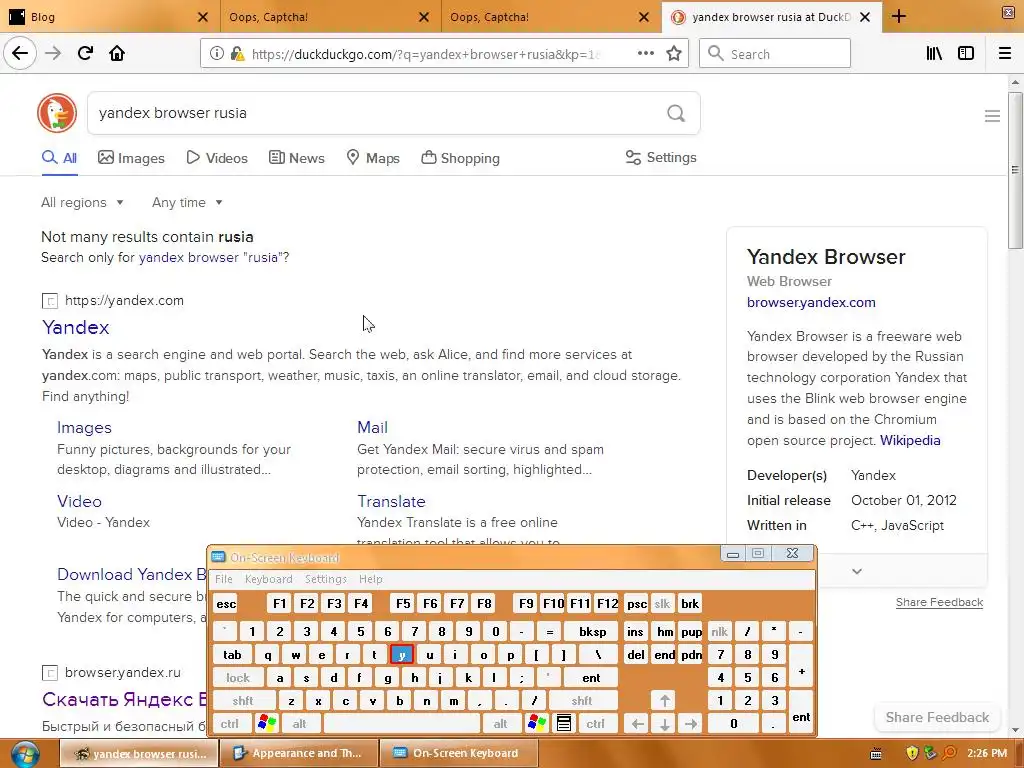Click the Windows Start orb
Image resolution: width=1024 pixels, height=768 pixels.
[x=25, y=754]
